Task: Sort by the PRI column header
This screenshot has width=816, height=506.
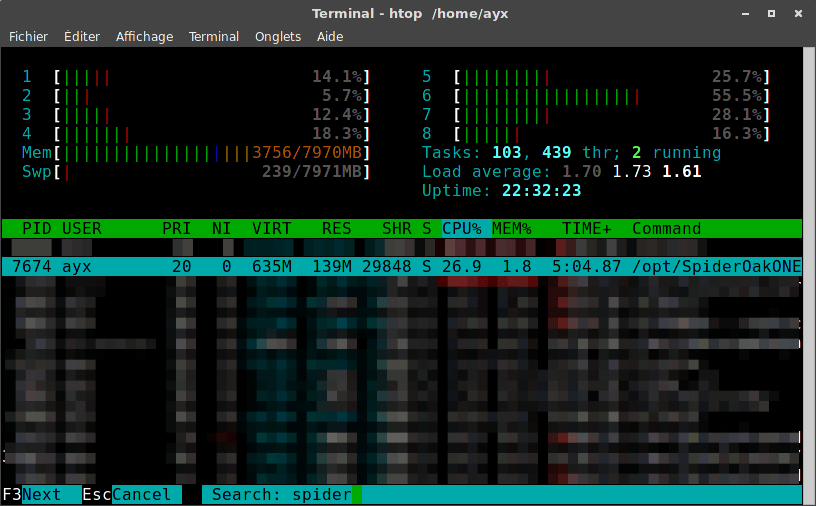Action: (176, 229)
